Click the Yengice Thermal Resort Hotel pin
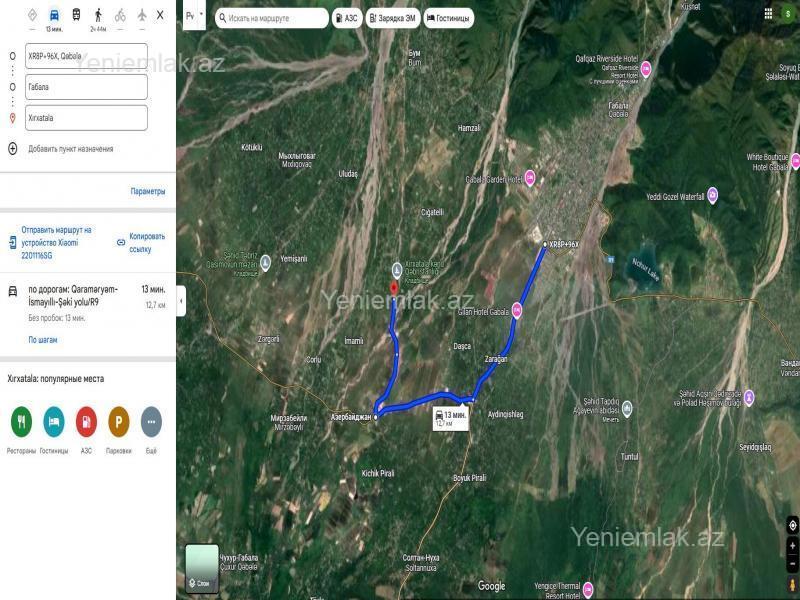 (588, 589)
